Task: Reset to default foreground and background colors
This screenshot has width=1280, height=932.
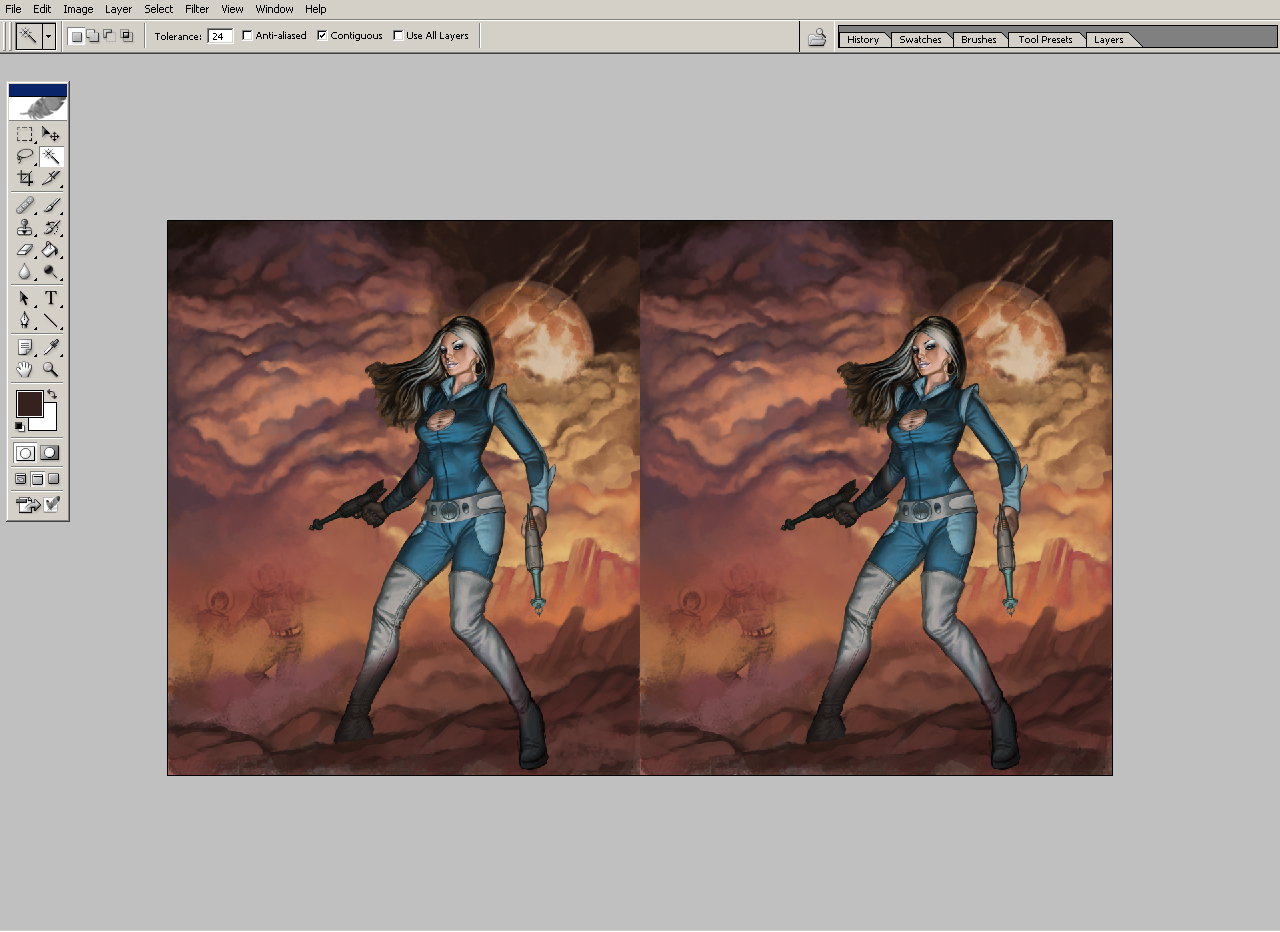Action: point(20,427)
